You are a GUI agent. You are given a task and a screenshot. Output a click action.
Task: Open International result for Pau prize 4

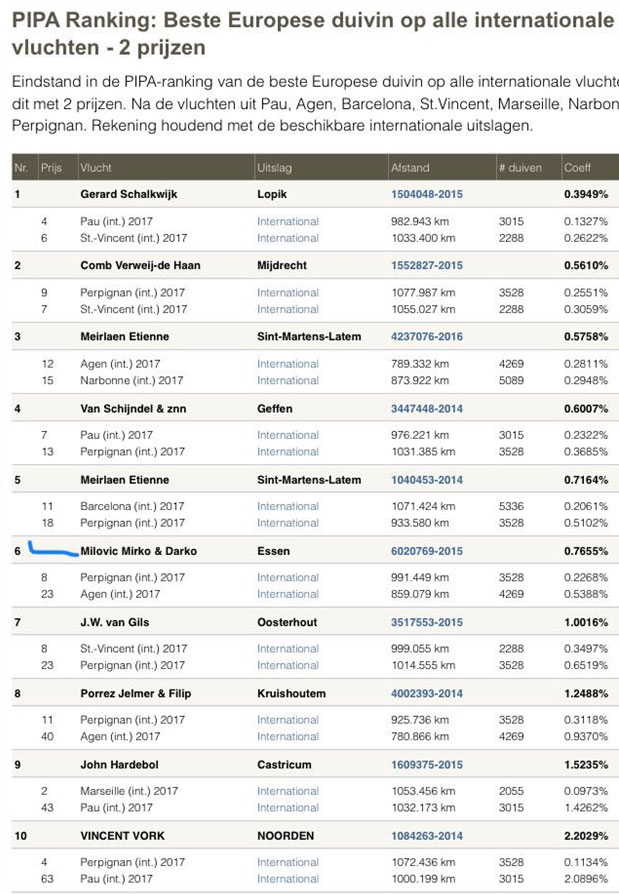288,221
